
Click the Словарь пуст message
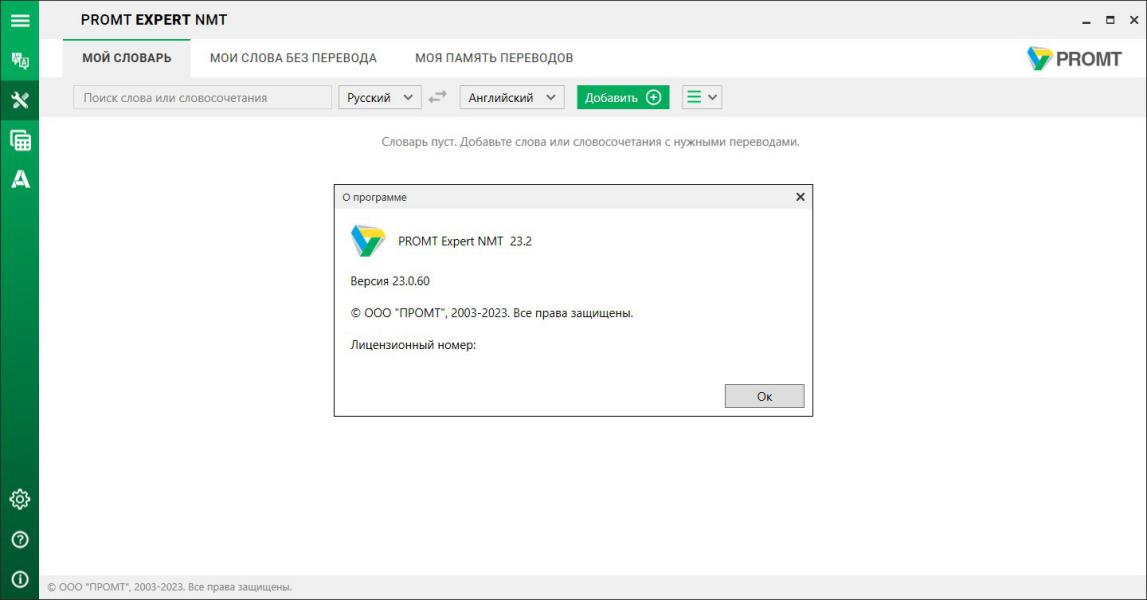tap(590, 142)
